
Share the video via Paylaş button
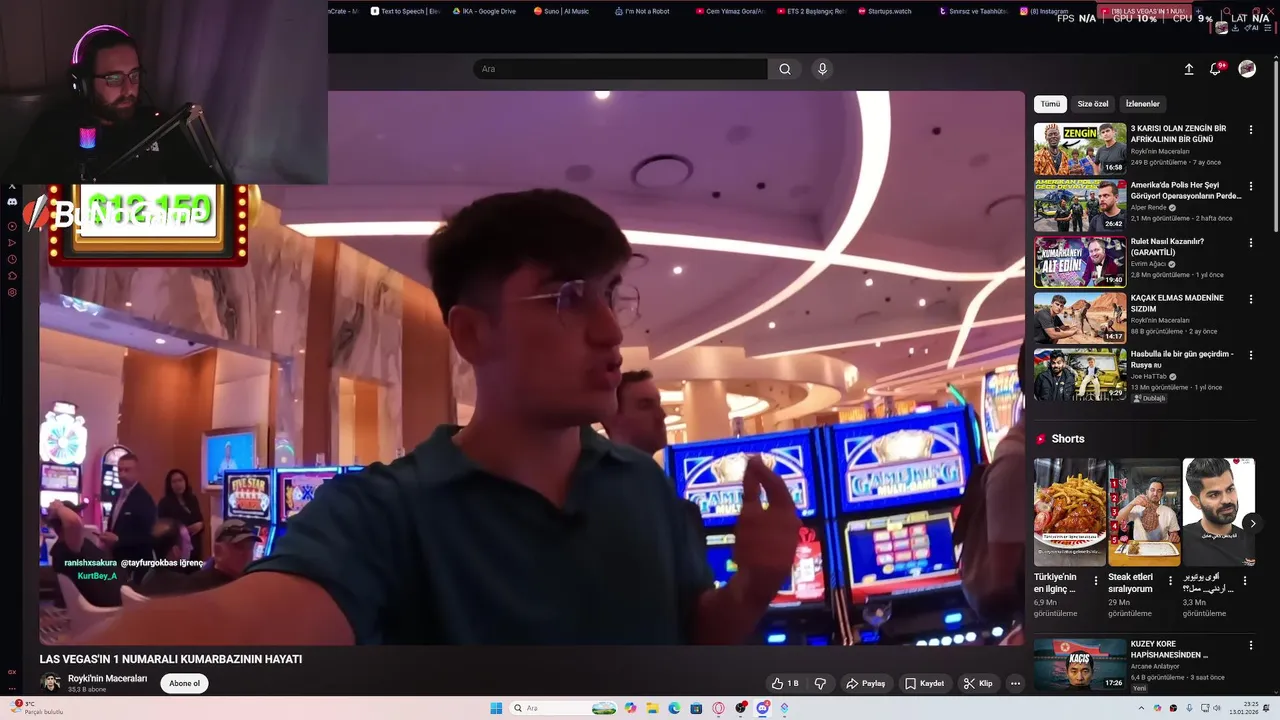click(865, 683)
